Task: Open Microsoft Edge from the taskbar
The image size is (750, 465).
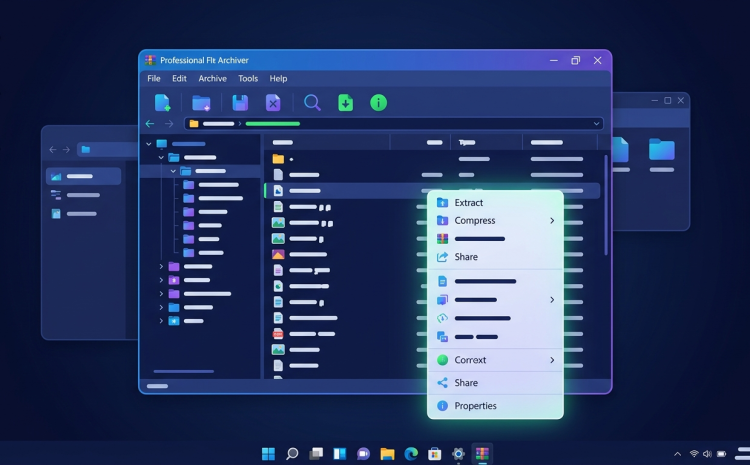Action: 411,454
